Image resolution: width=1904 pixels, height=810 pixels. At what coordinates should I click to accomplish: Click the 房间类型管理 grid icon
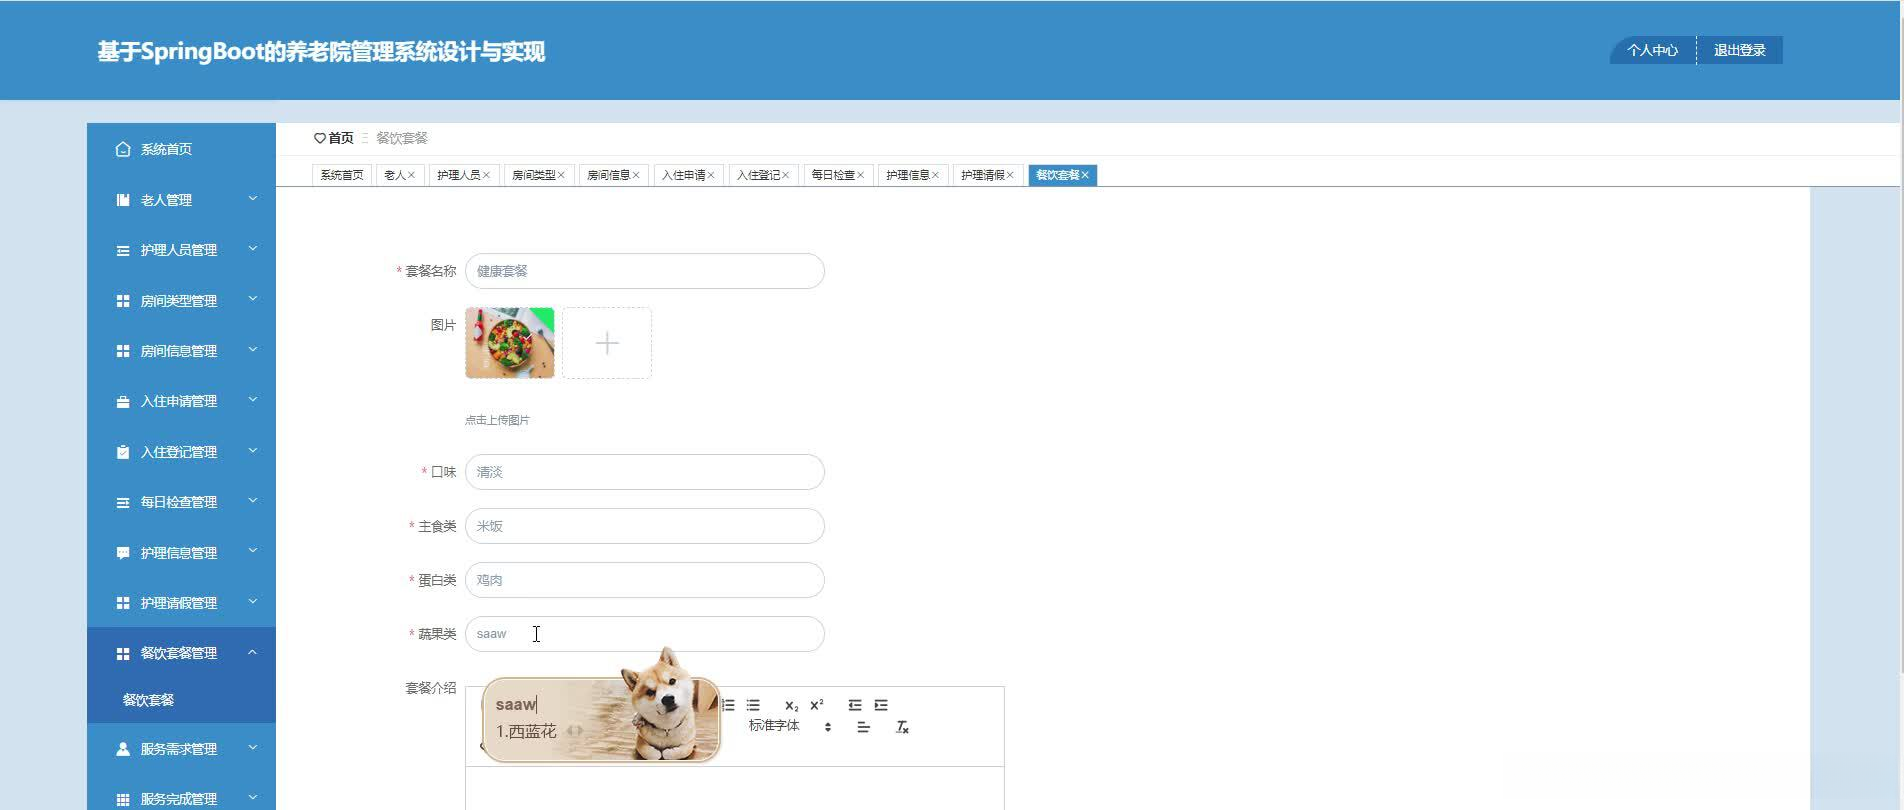(123, 301)
